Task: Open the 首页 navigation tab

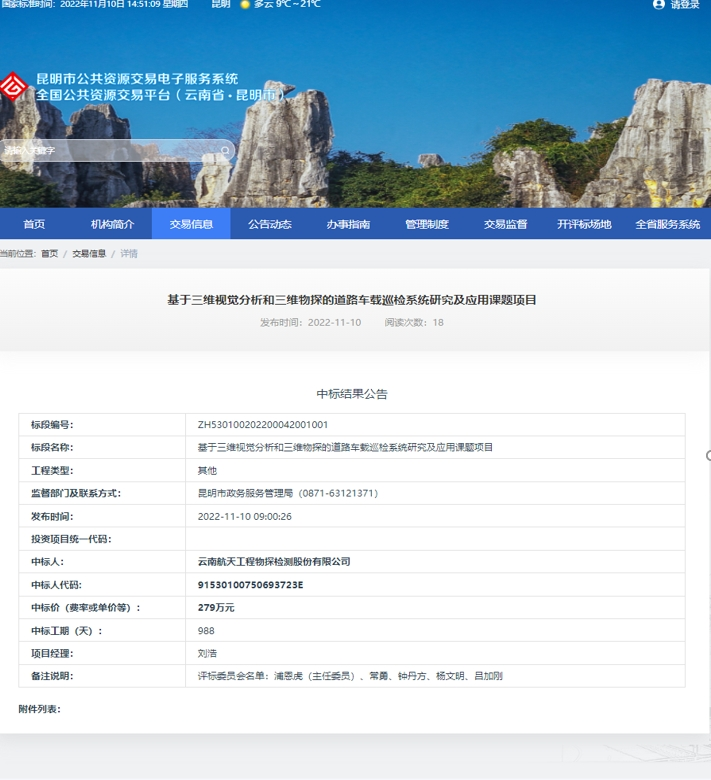Action: click(x=34, y=224)
